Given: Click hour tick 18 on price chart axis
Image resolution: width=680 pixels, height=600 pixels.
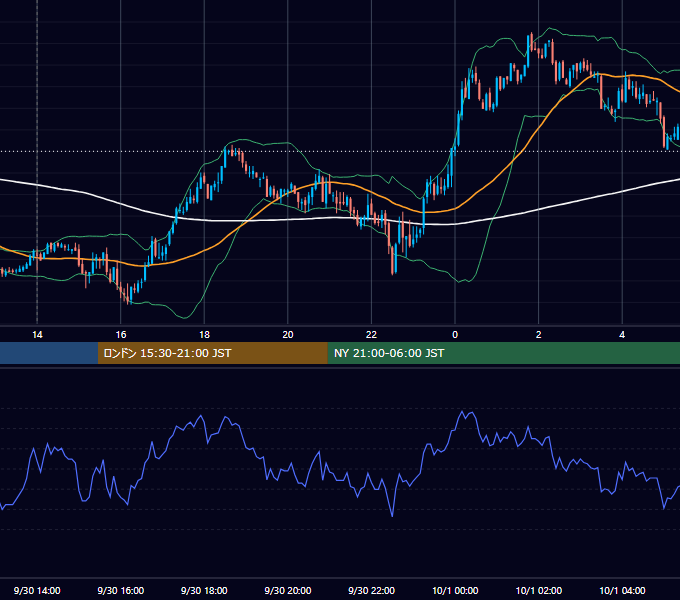Looking at the screenshot, I should tap(204, 335).
